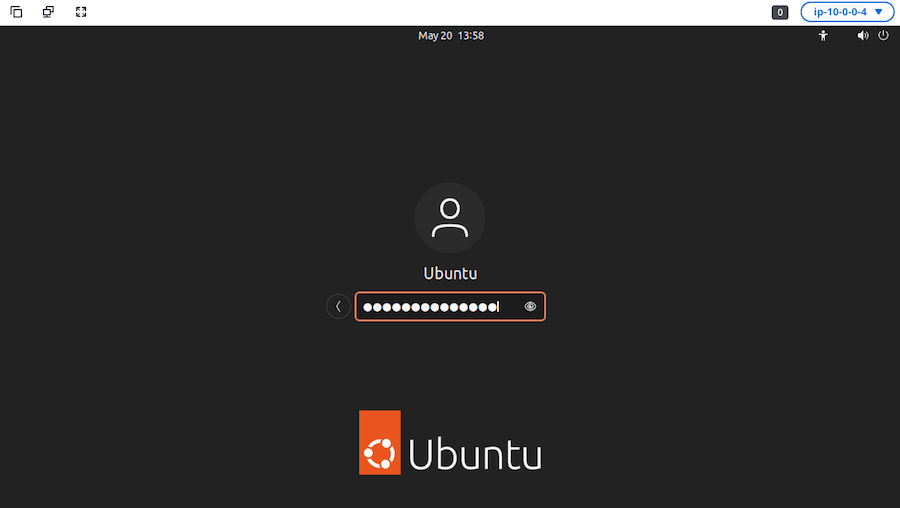The height and width of the screenshot is (508, 900).
Task: Click the user avatar silhouette
Action: tap(450, 218)
